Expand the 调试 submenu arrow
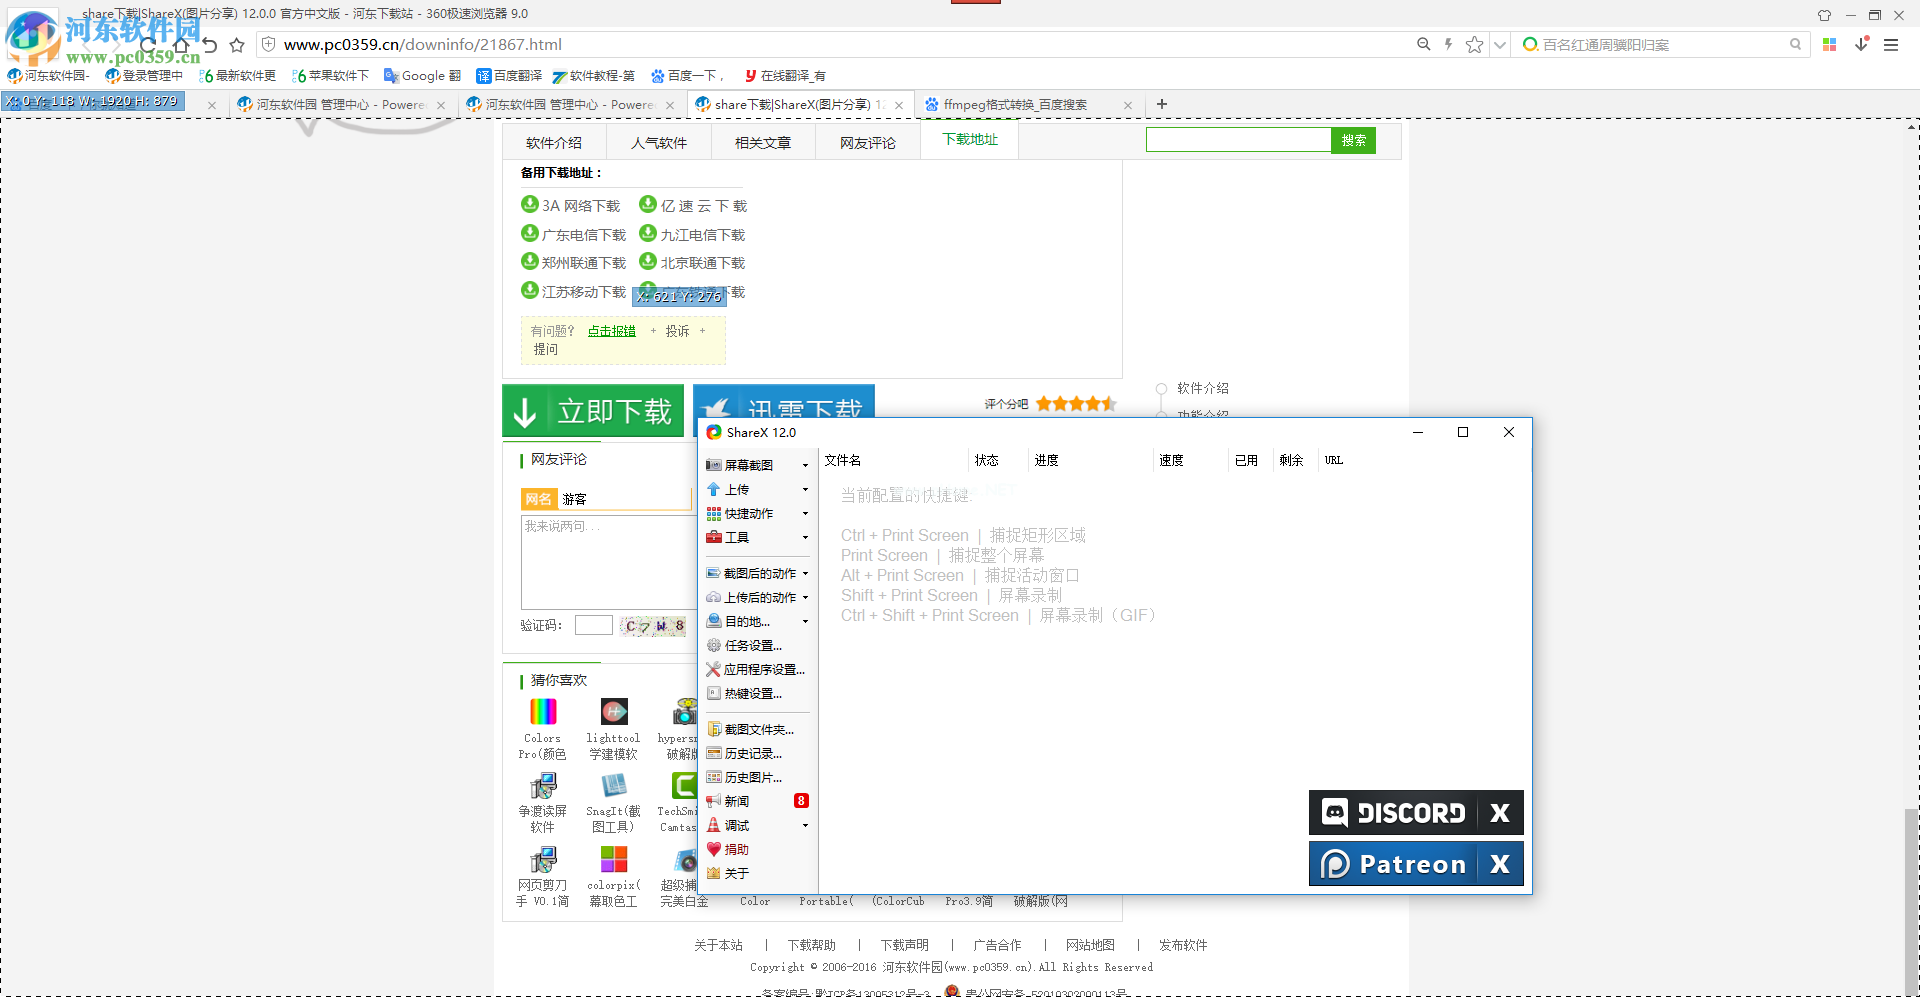The width and height of the screenshot is (1920, 997). click(x=805, y=825)
